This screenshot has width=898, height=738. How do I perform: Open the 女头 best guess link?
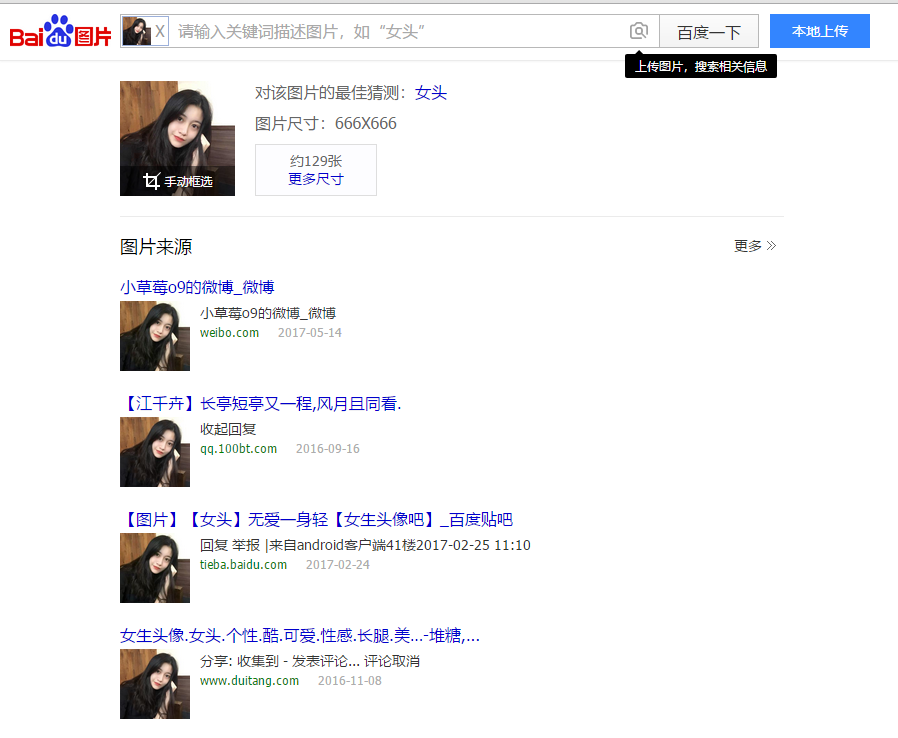click(431, 93)
